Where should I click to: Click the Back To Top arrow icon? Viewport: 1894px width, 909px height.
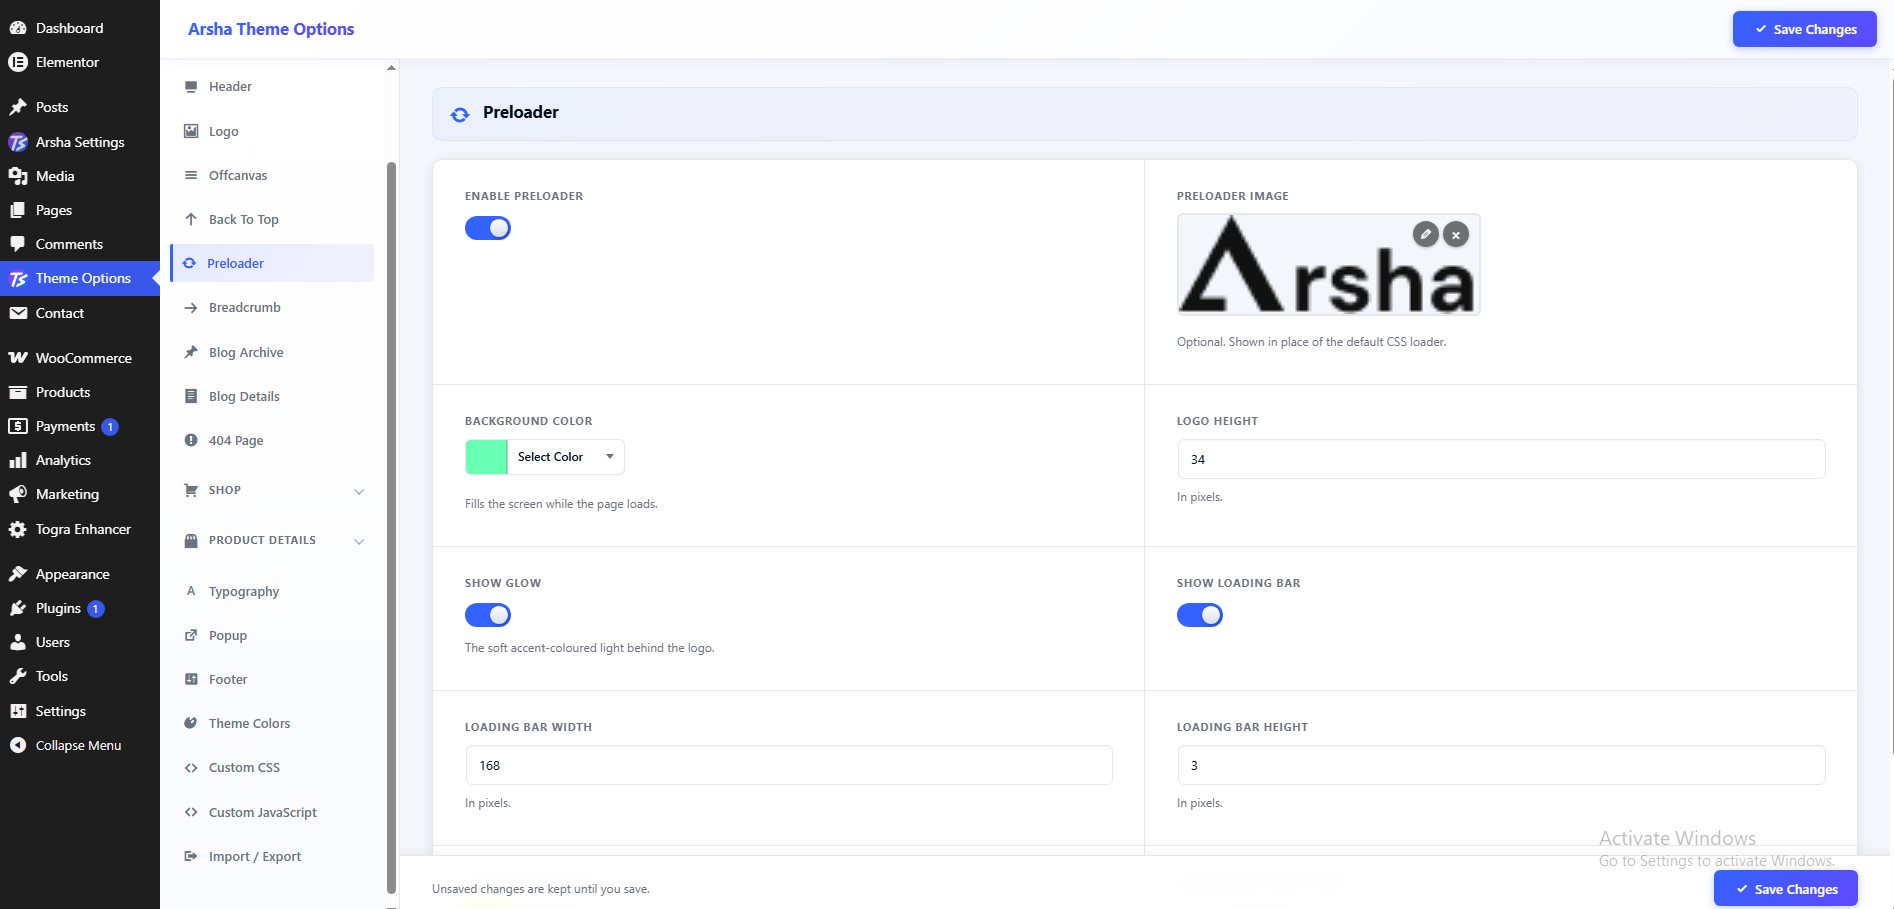click(x=191, y=219)
